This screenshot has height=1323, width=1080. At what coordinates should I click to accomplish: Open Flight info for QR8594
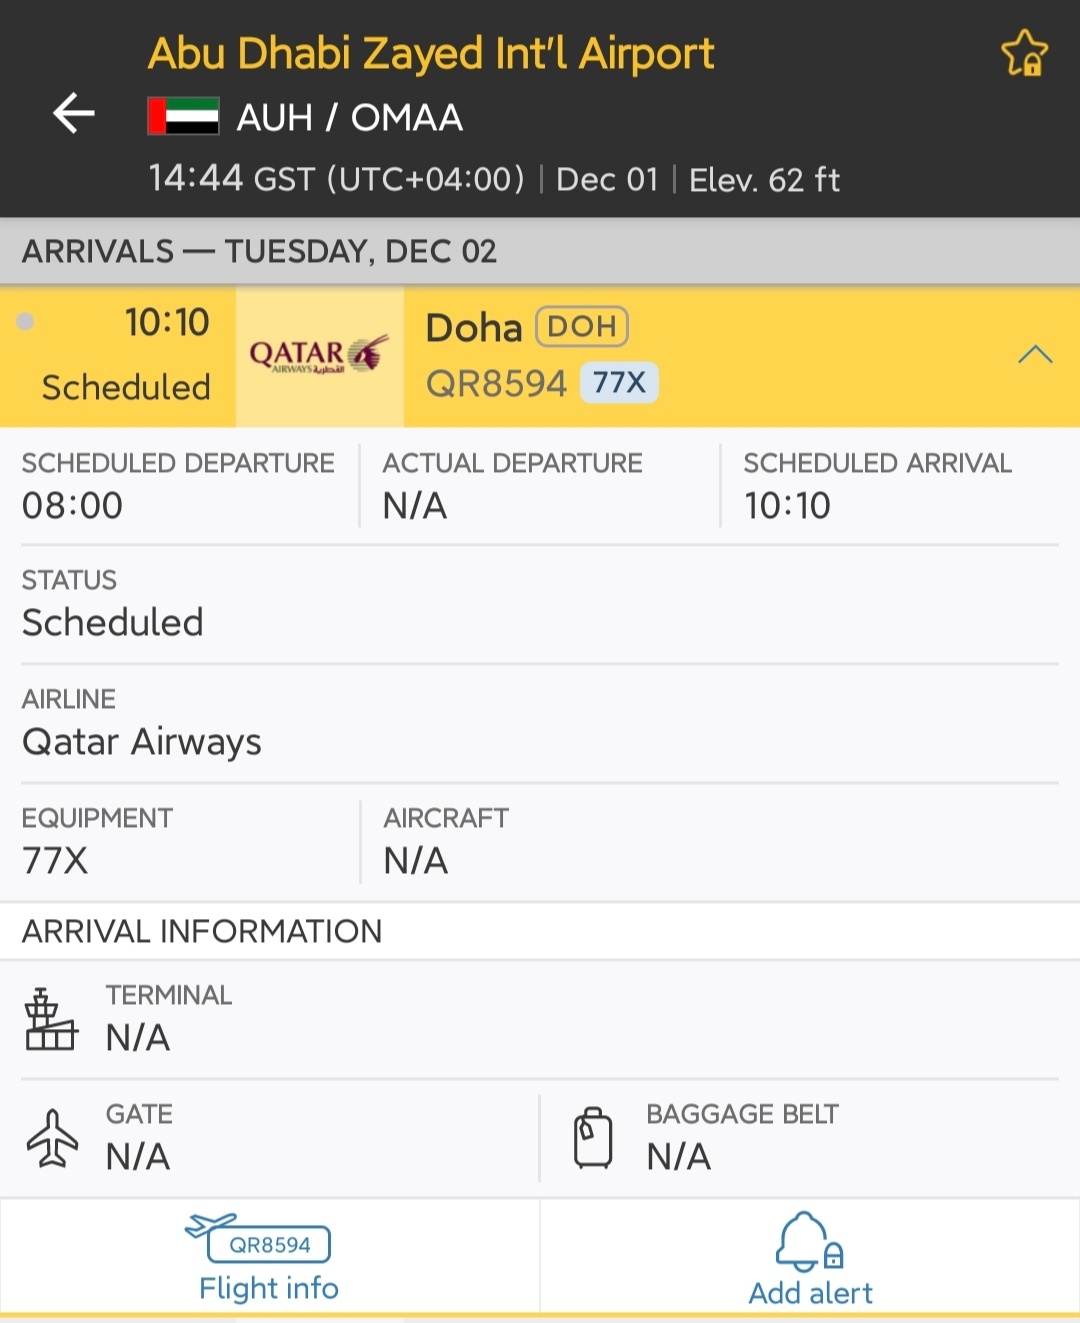pos(270,1258)
